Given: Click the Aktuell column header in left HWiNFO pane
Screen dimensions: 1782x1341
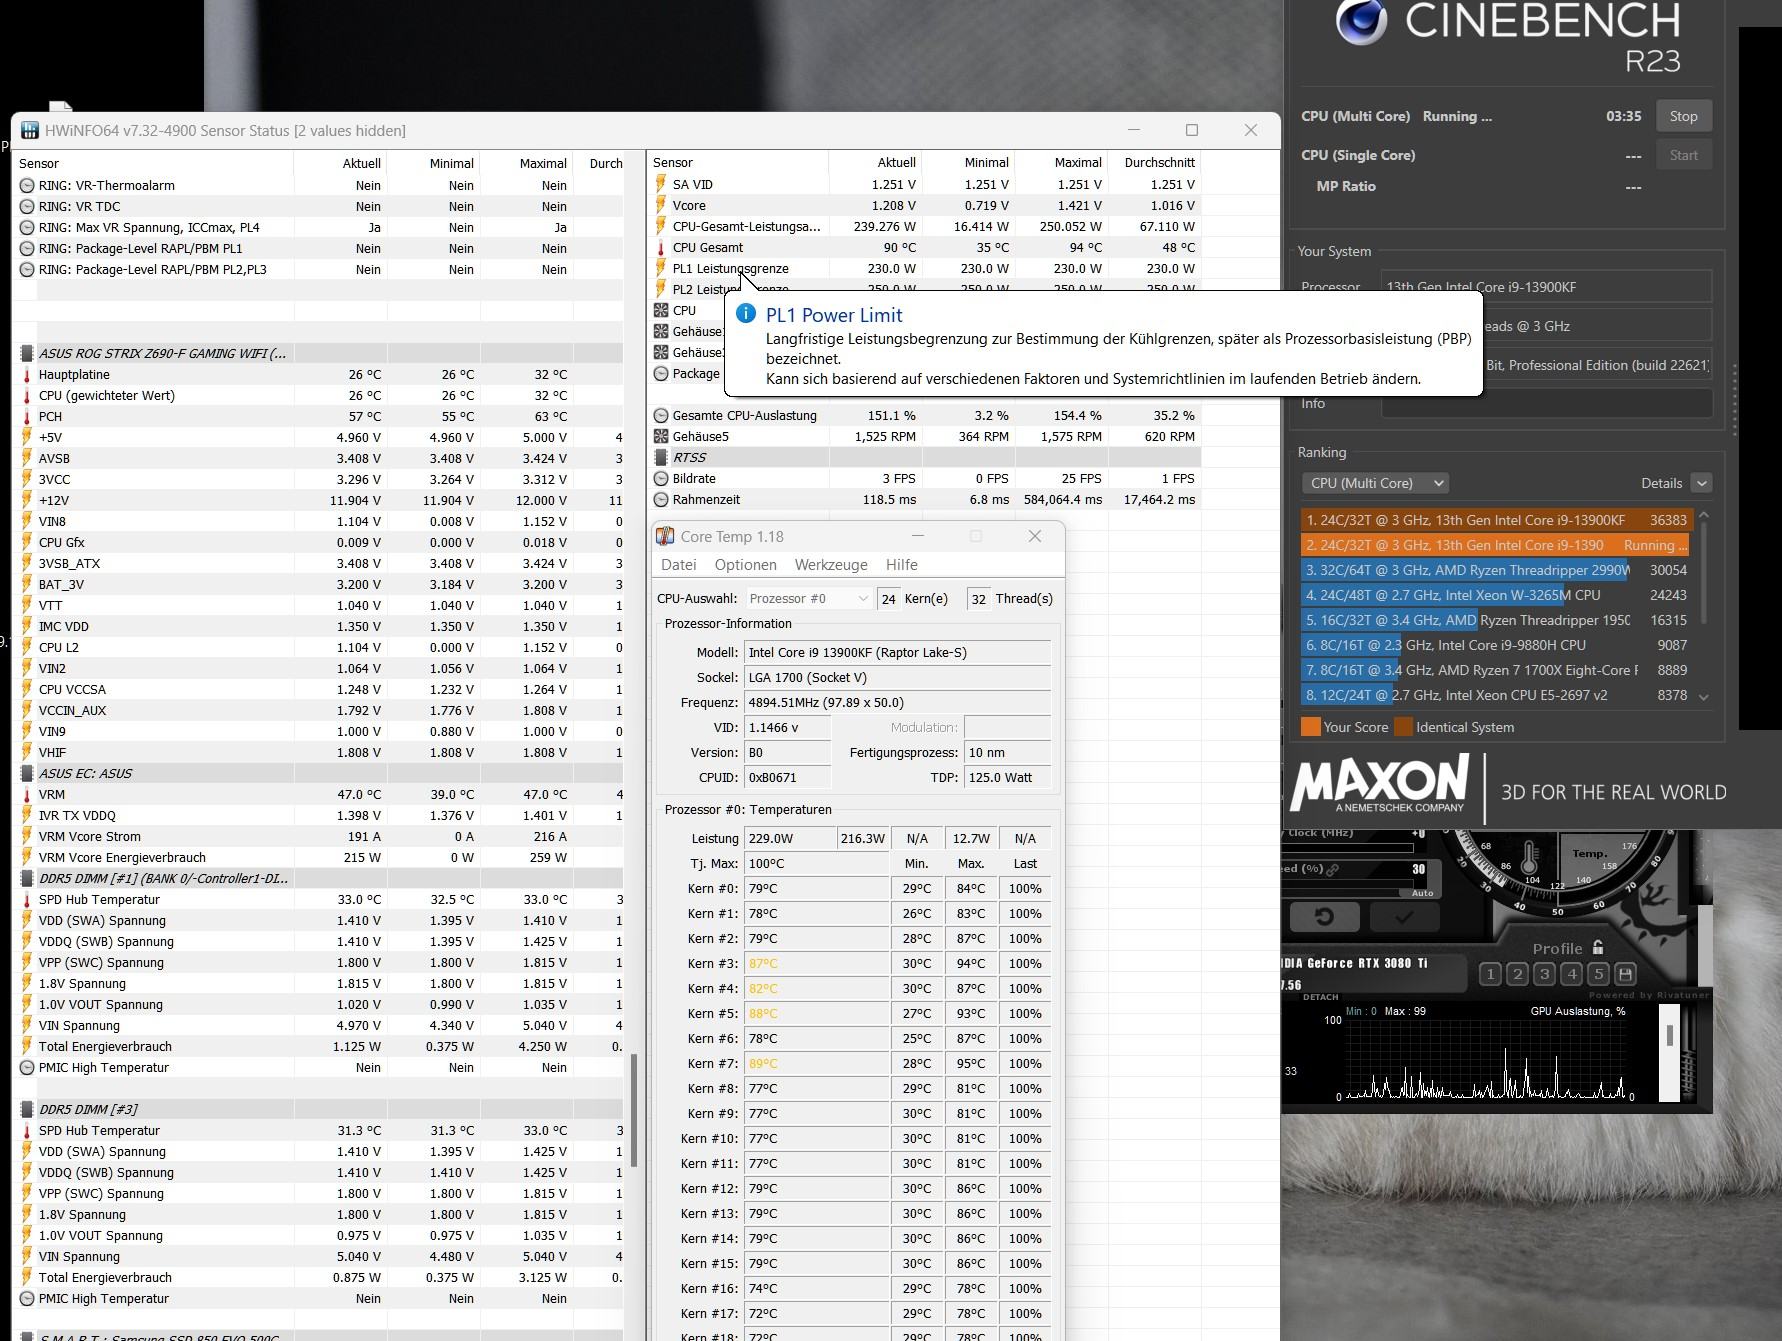Looking at the screenshot, I should click(362, 163).
